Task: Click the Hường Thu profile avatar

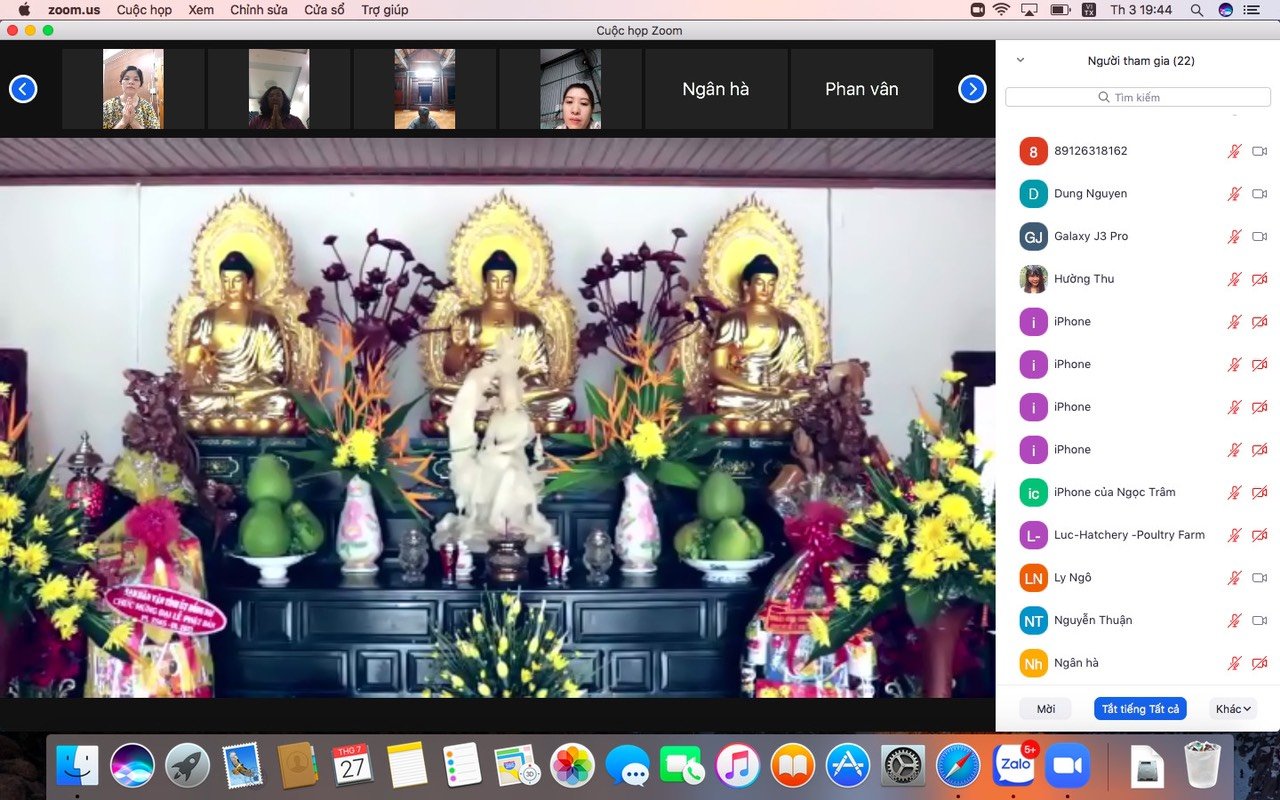Action: click(x=1033, y=279)
